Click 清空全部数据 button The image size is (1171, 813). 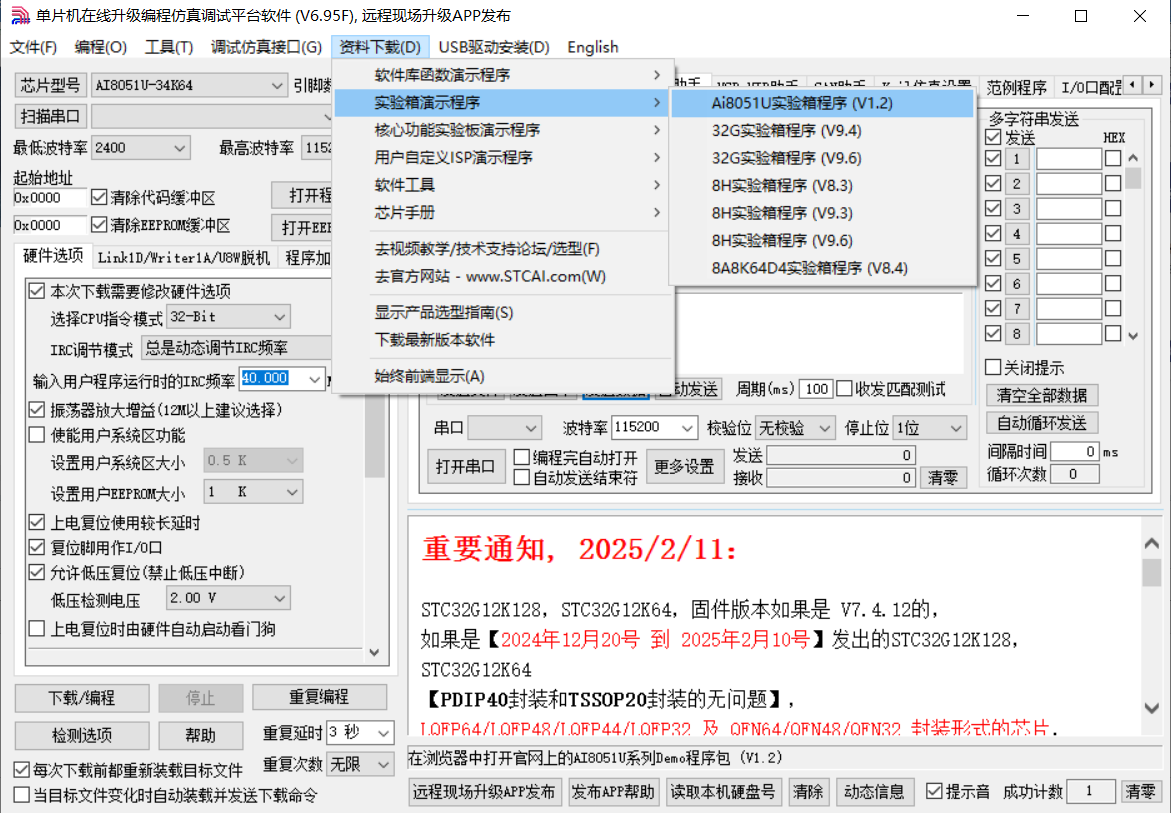(1042, 395)
